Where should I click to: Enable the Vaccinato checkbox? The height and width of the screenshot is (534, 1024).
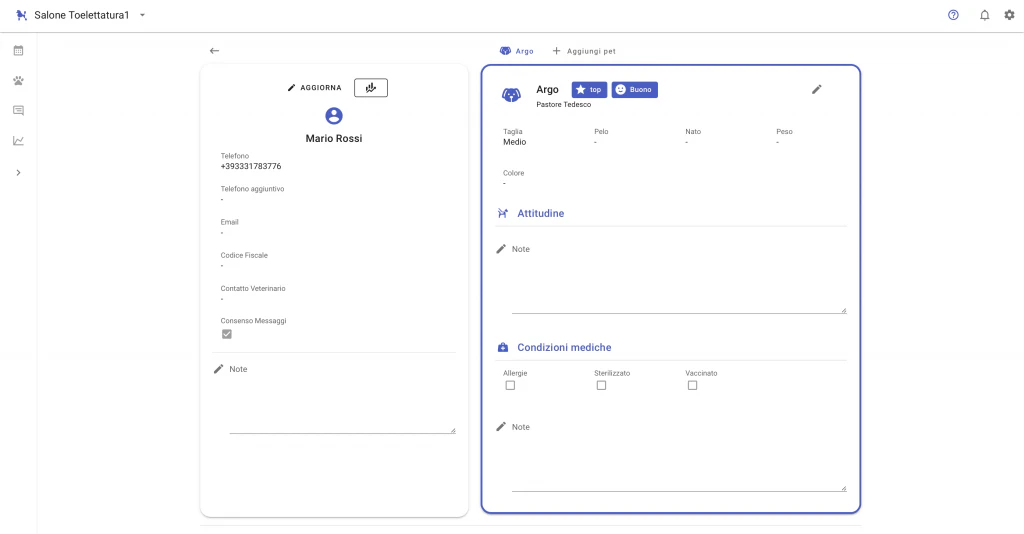pos(692,385)
